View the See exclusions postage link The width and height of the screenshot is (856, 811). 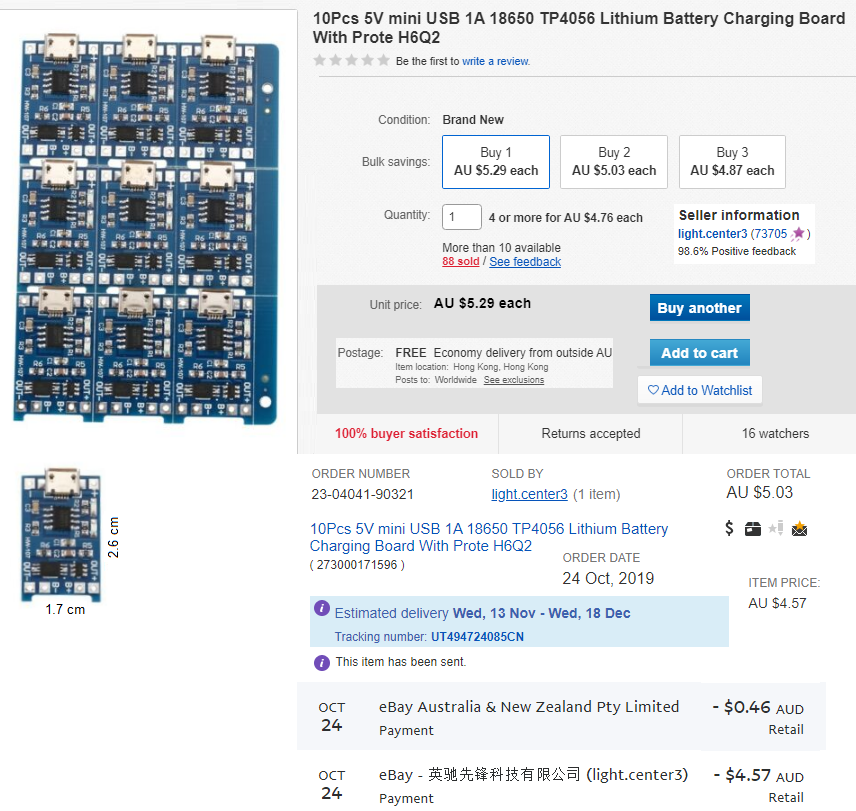point(514,380)
